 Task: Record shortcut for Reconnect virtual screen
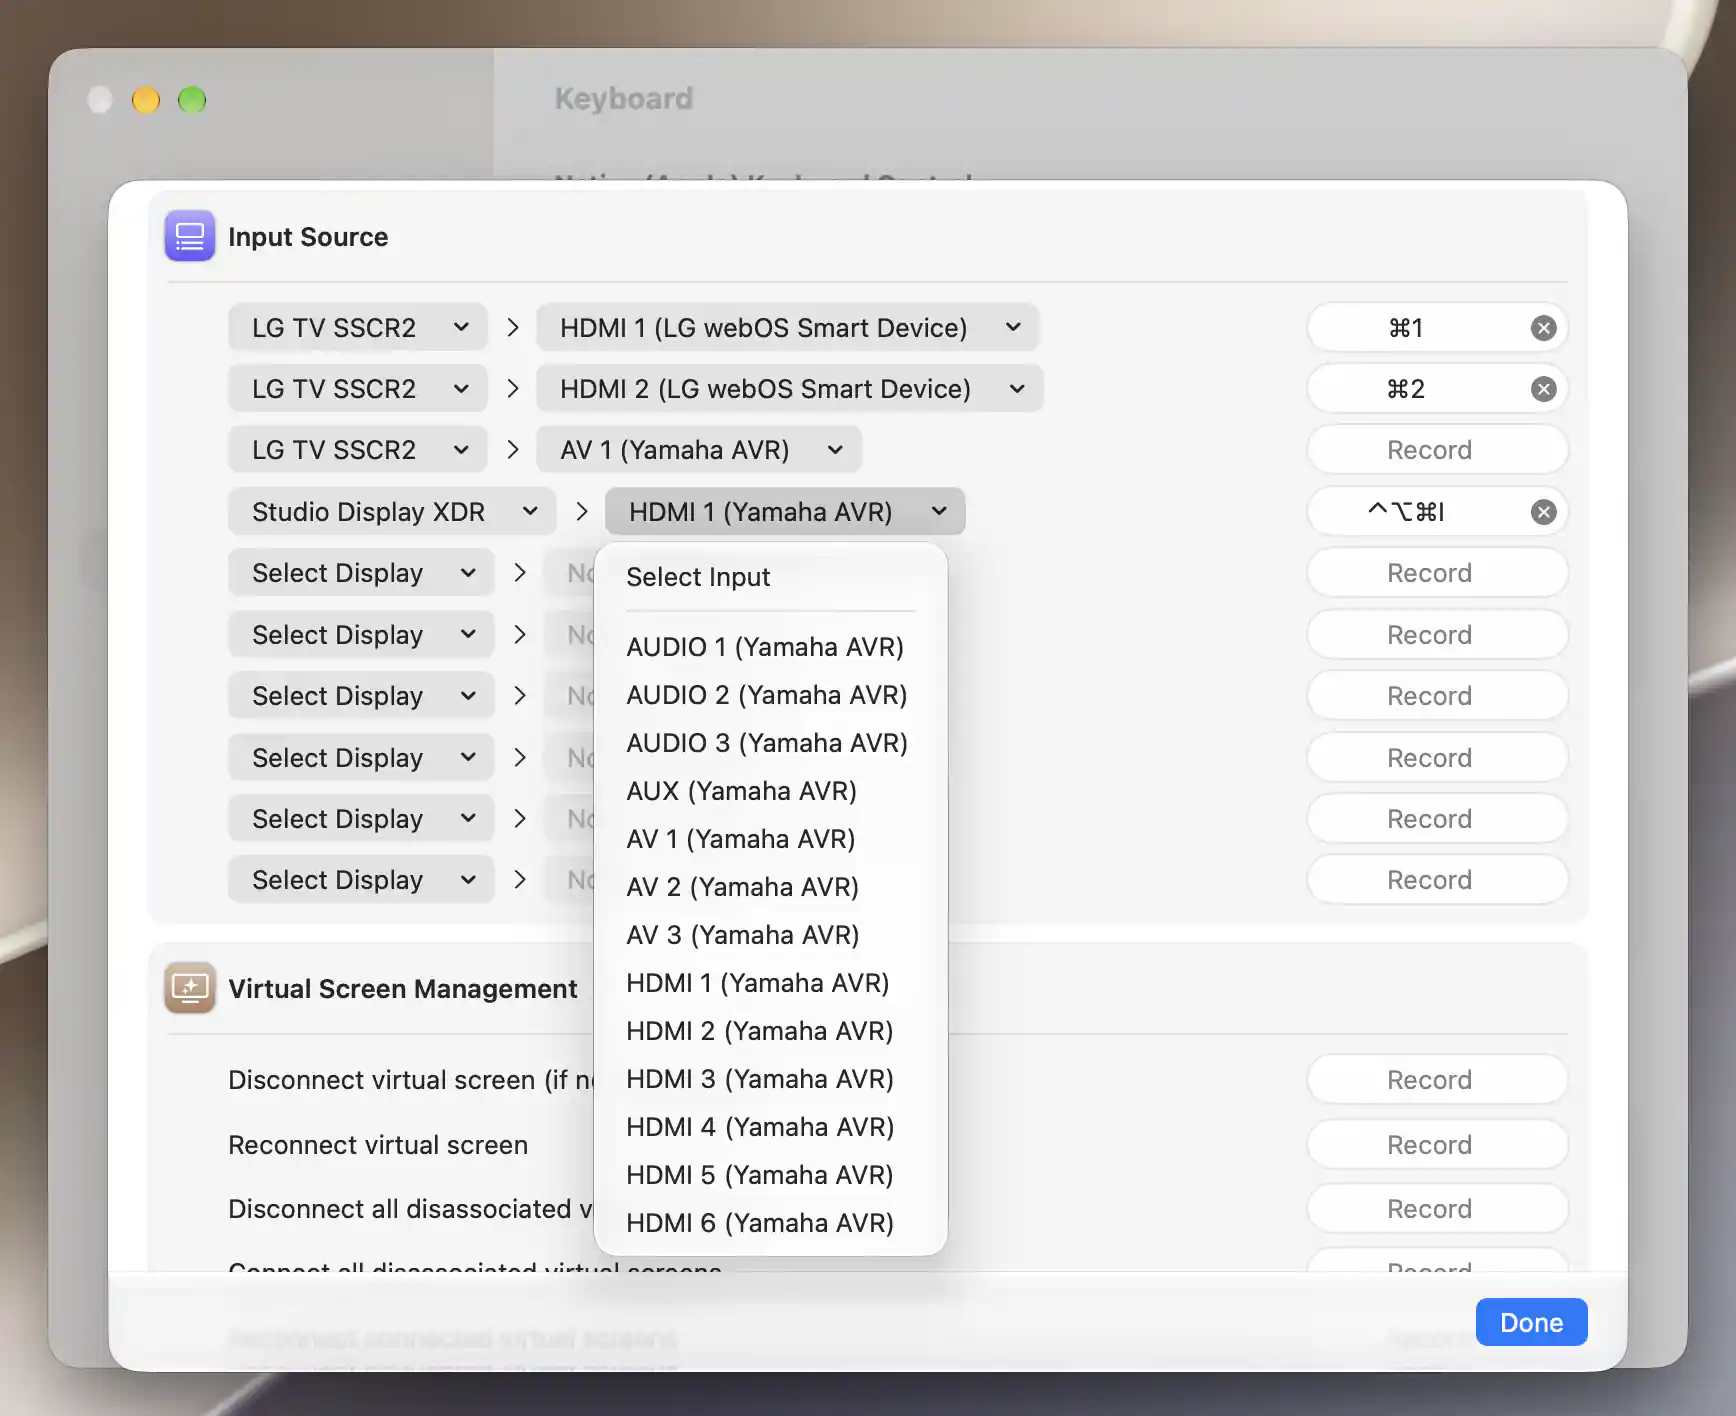point(1437,1145)
